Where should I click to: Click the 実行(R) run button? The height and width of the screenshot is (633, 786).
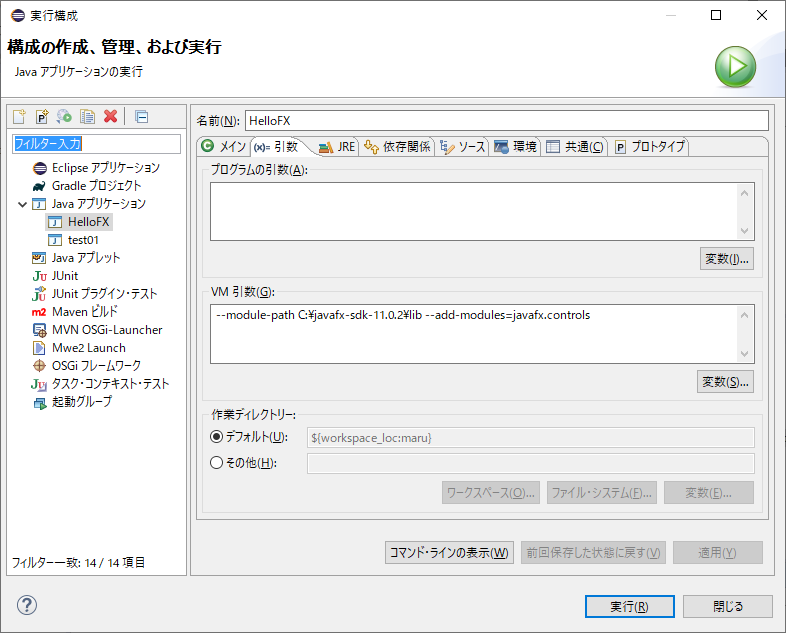point(630,606)
